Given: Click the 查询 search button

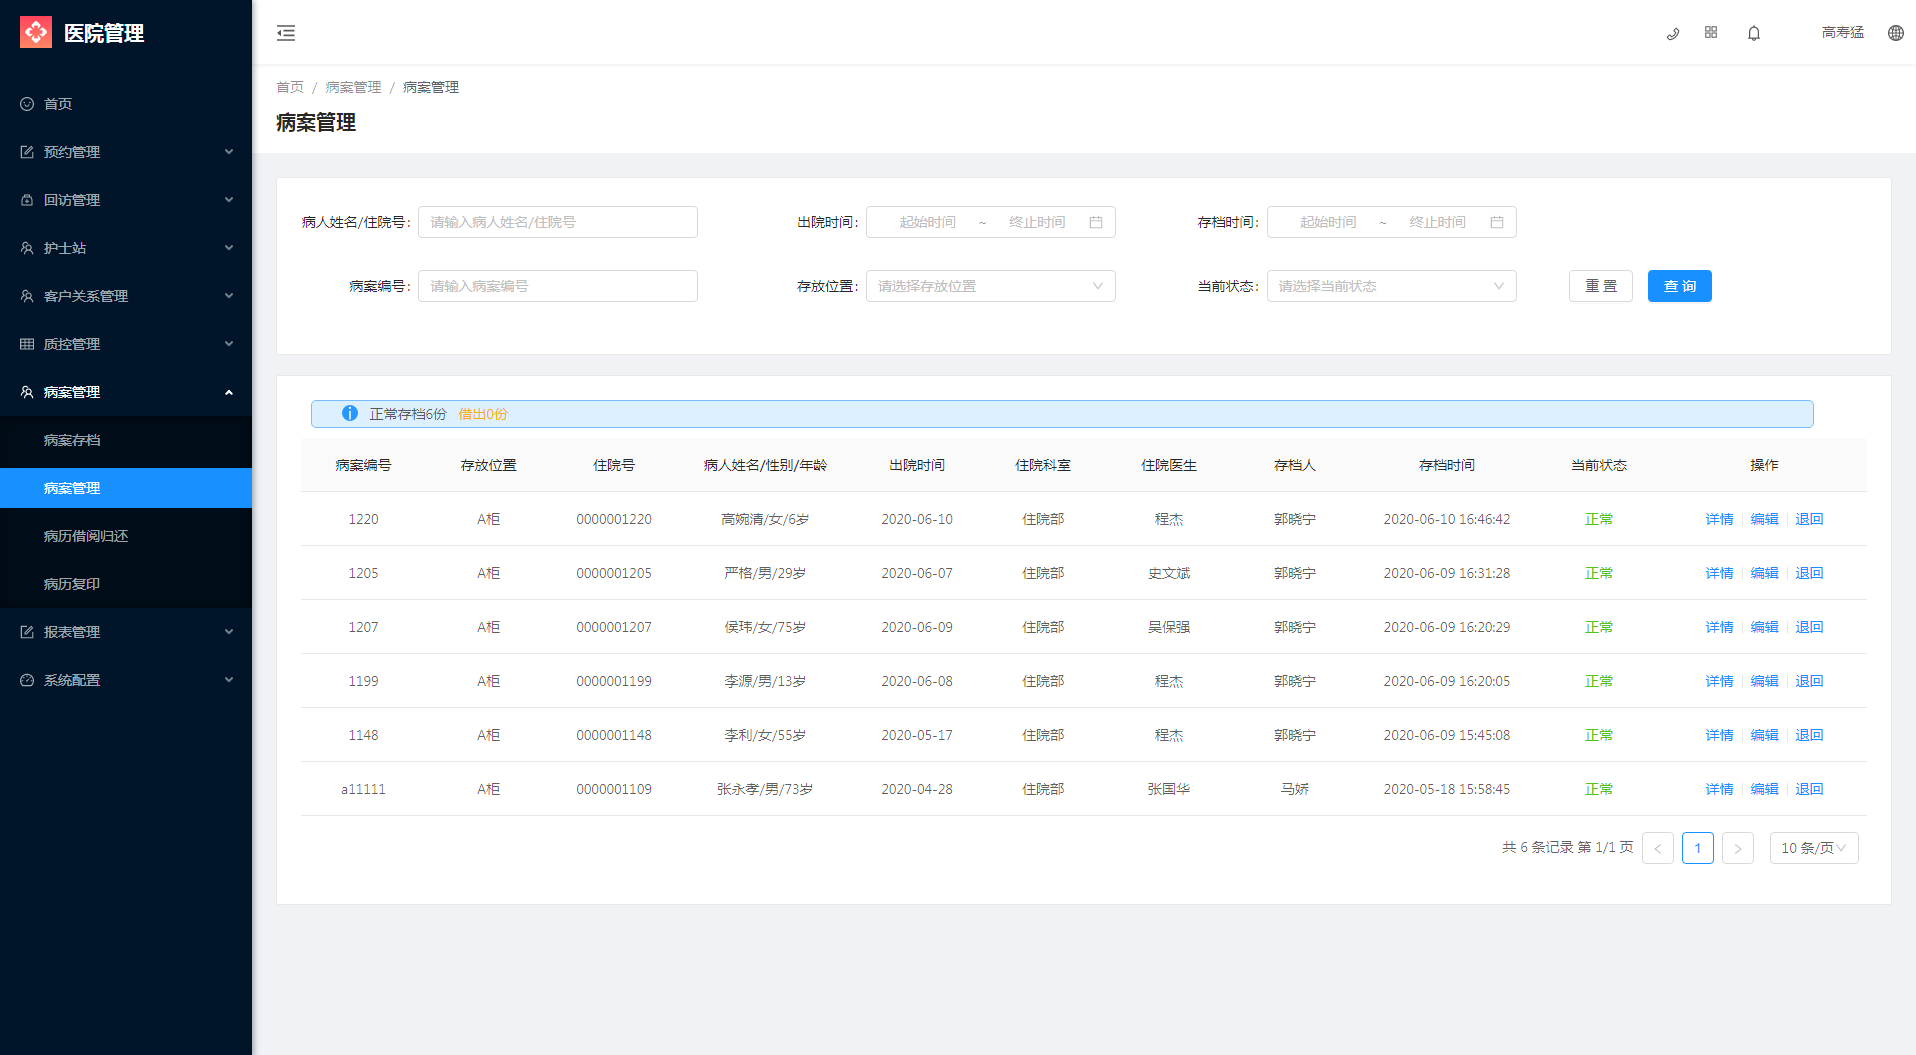Looking at the screenshot, I should tap(1680, 286).
